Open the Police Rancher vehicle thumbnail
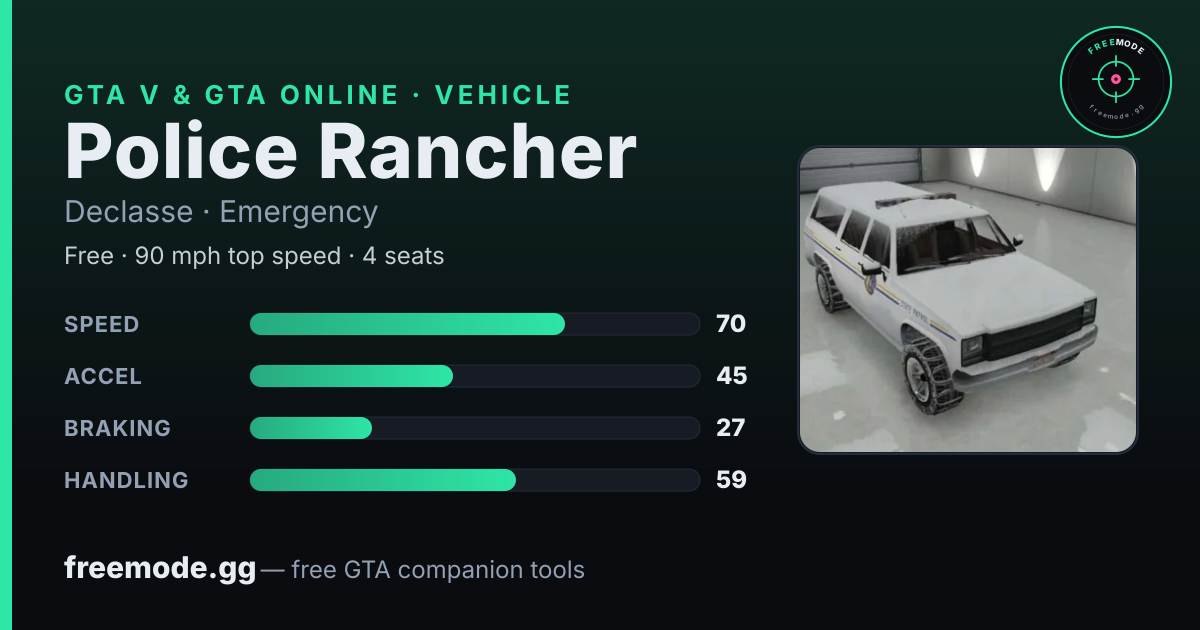 pyautogui.click(x=968, y=300)
